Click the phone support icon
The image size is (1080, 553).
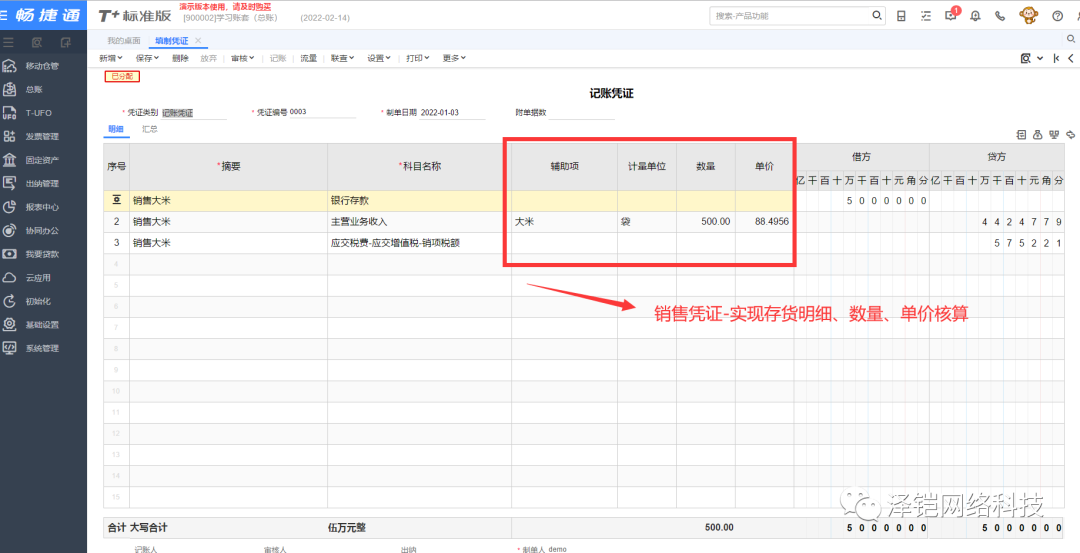[999, 16]
